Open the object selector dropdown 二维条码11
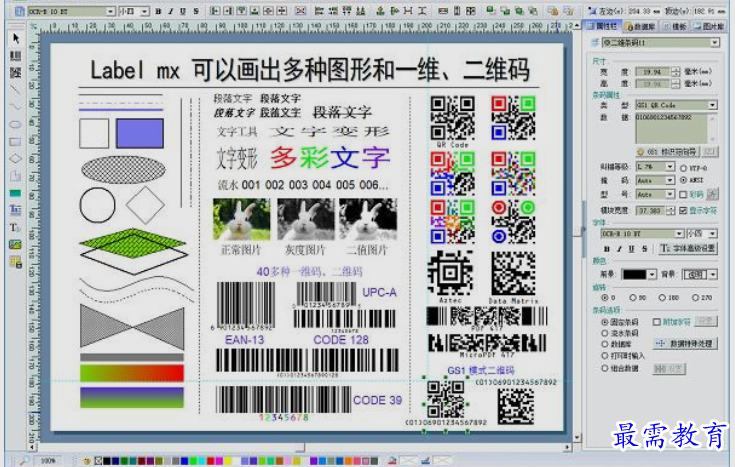735x467 pixels. (x=714, y=43)
